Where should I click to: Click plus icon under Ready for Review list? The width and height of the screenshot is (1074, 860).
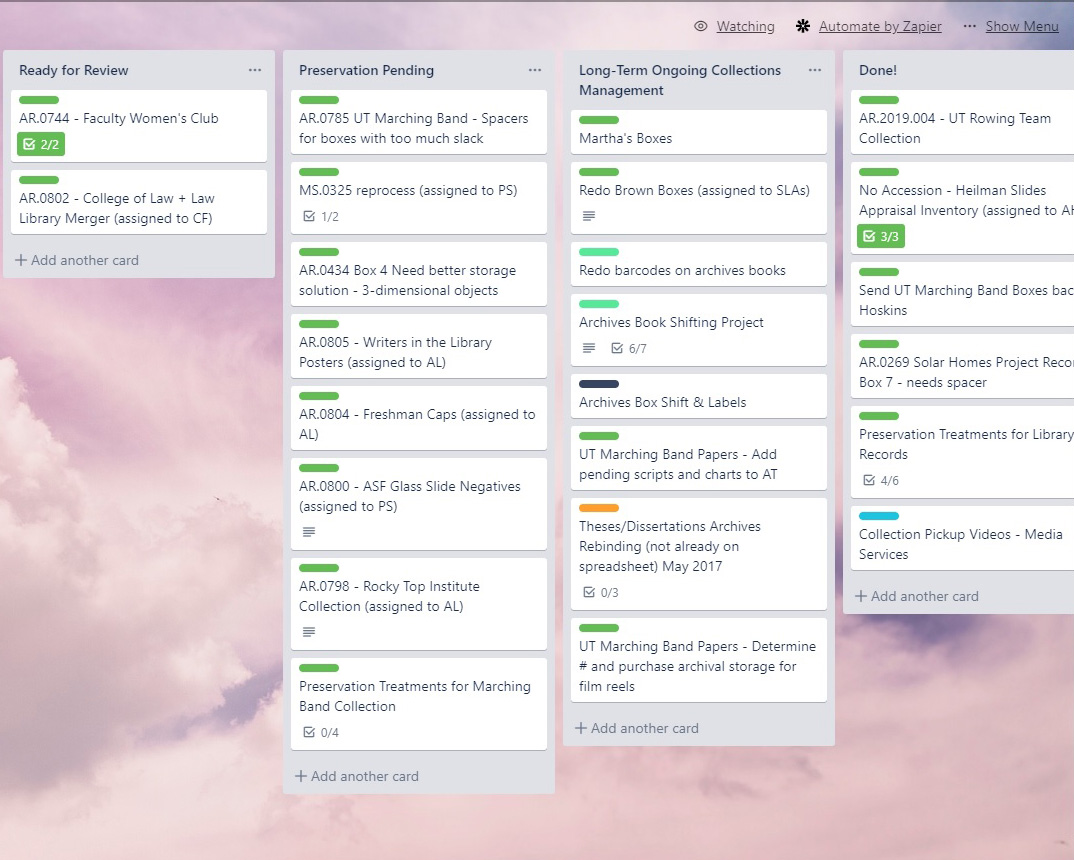tap(21, 260)
